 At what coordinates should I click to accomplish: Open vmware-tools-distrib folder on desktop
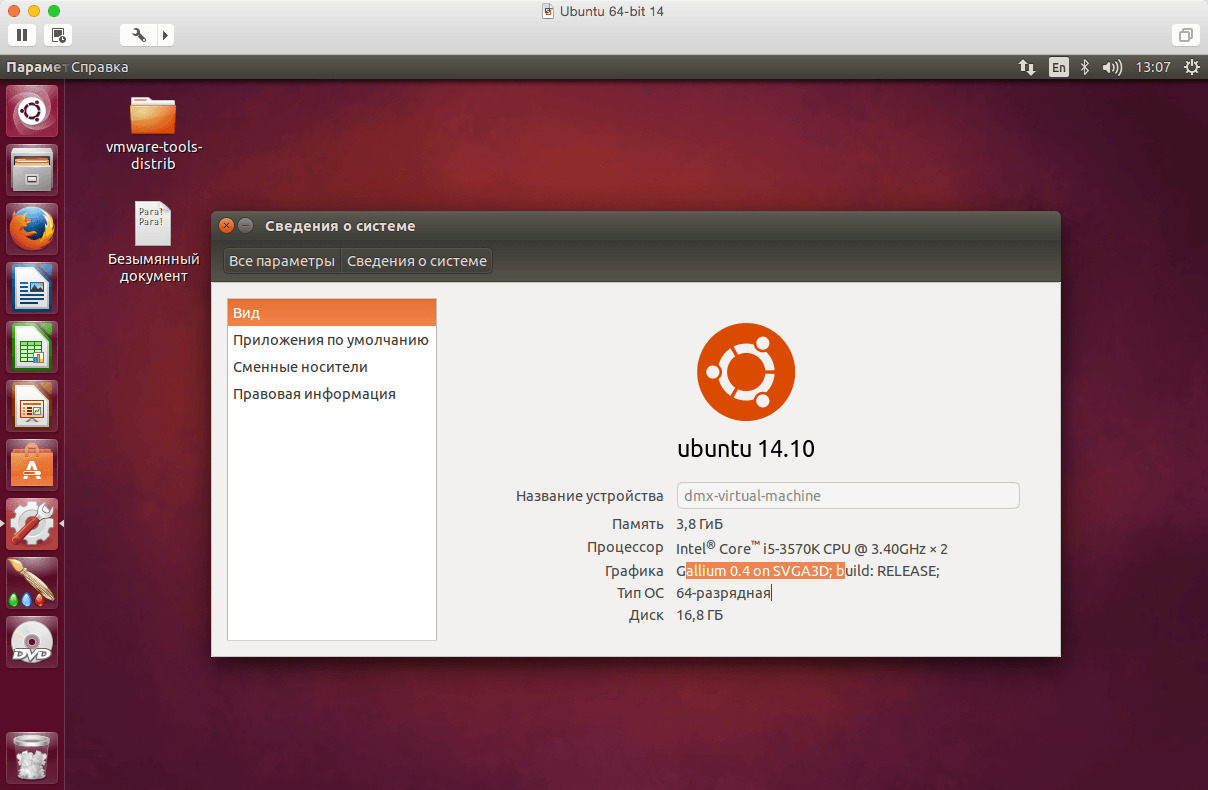(x=153, y=132)
